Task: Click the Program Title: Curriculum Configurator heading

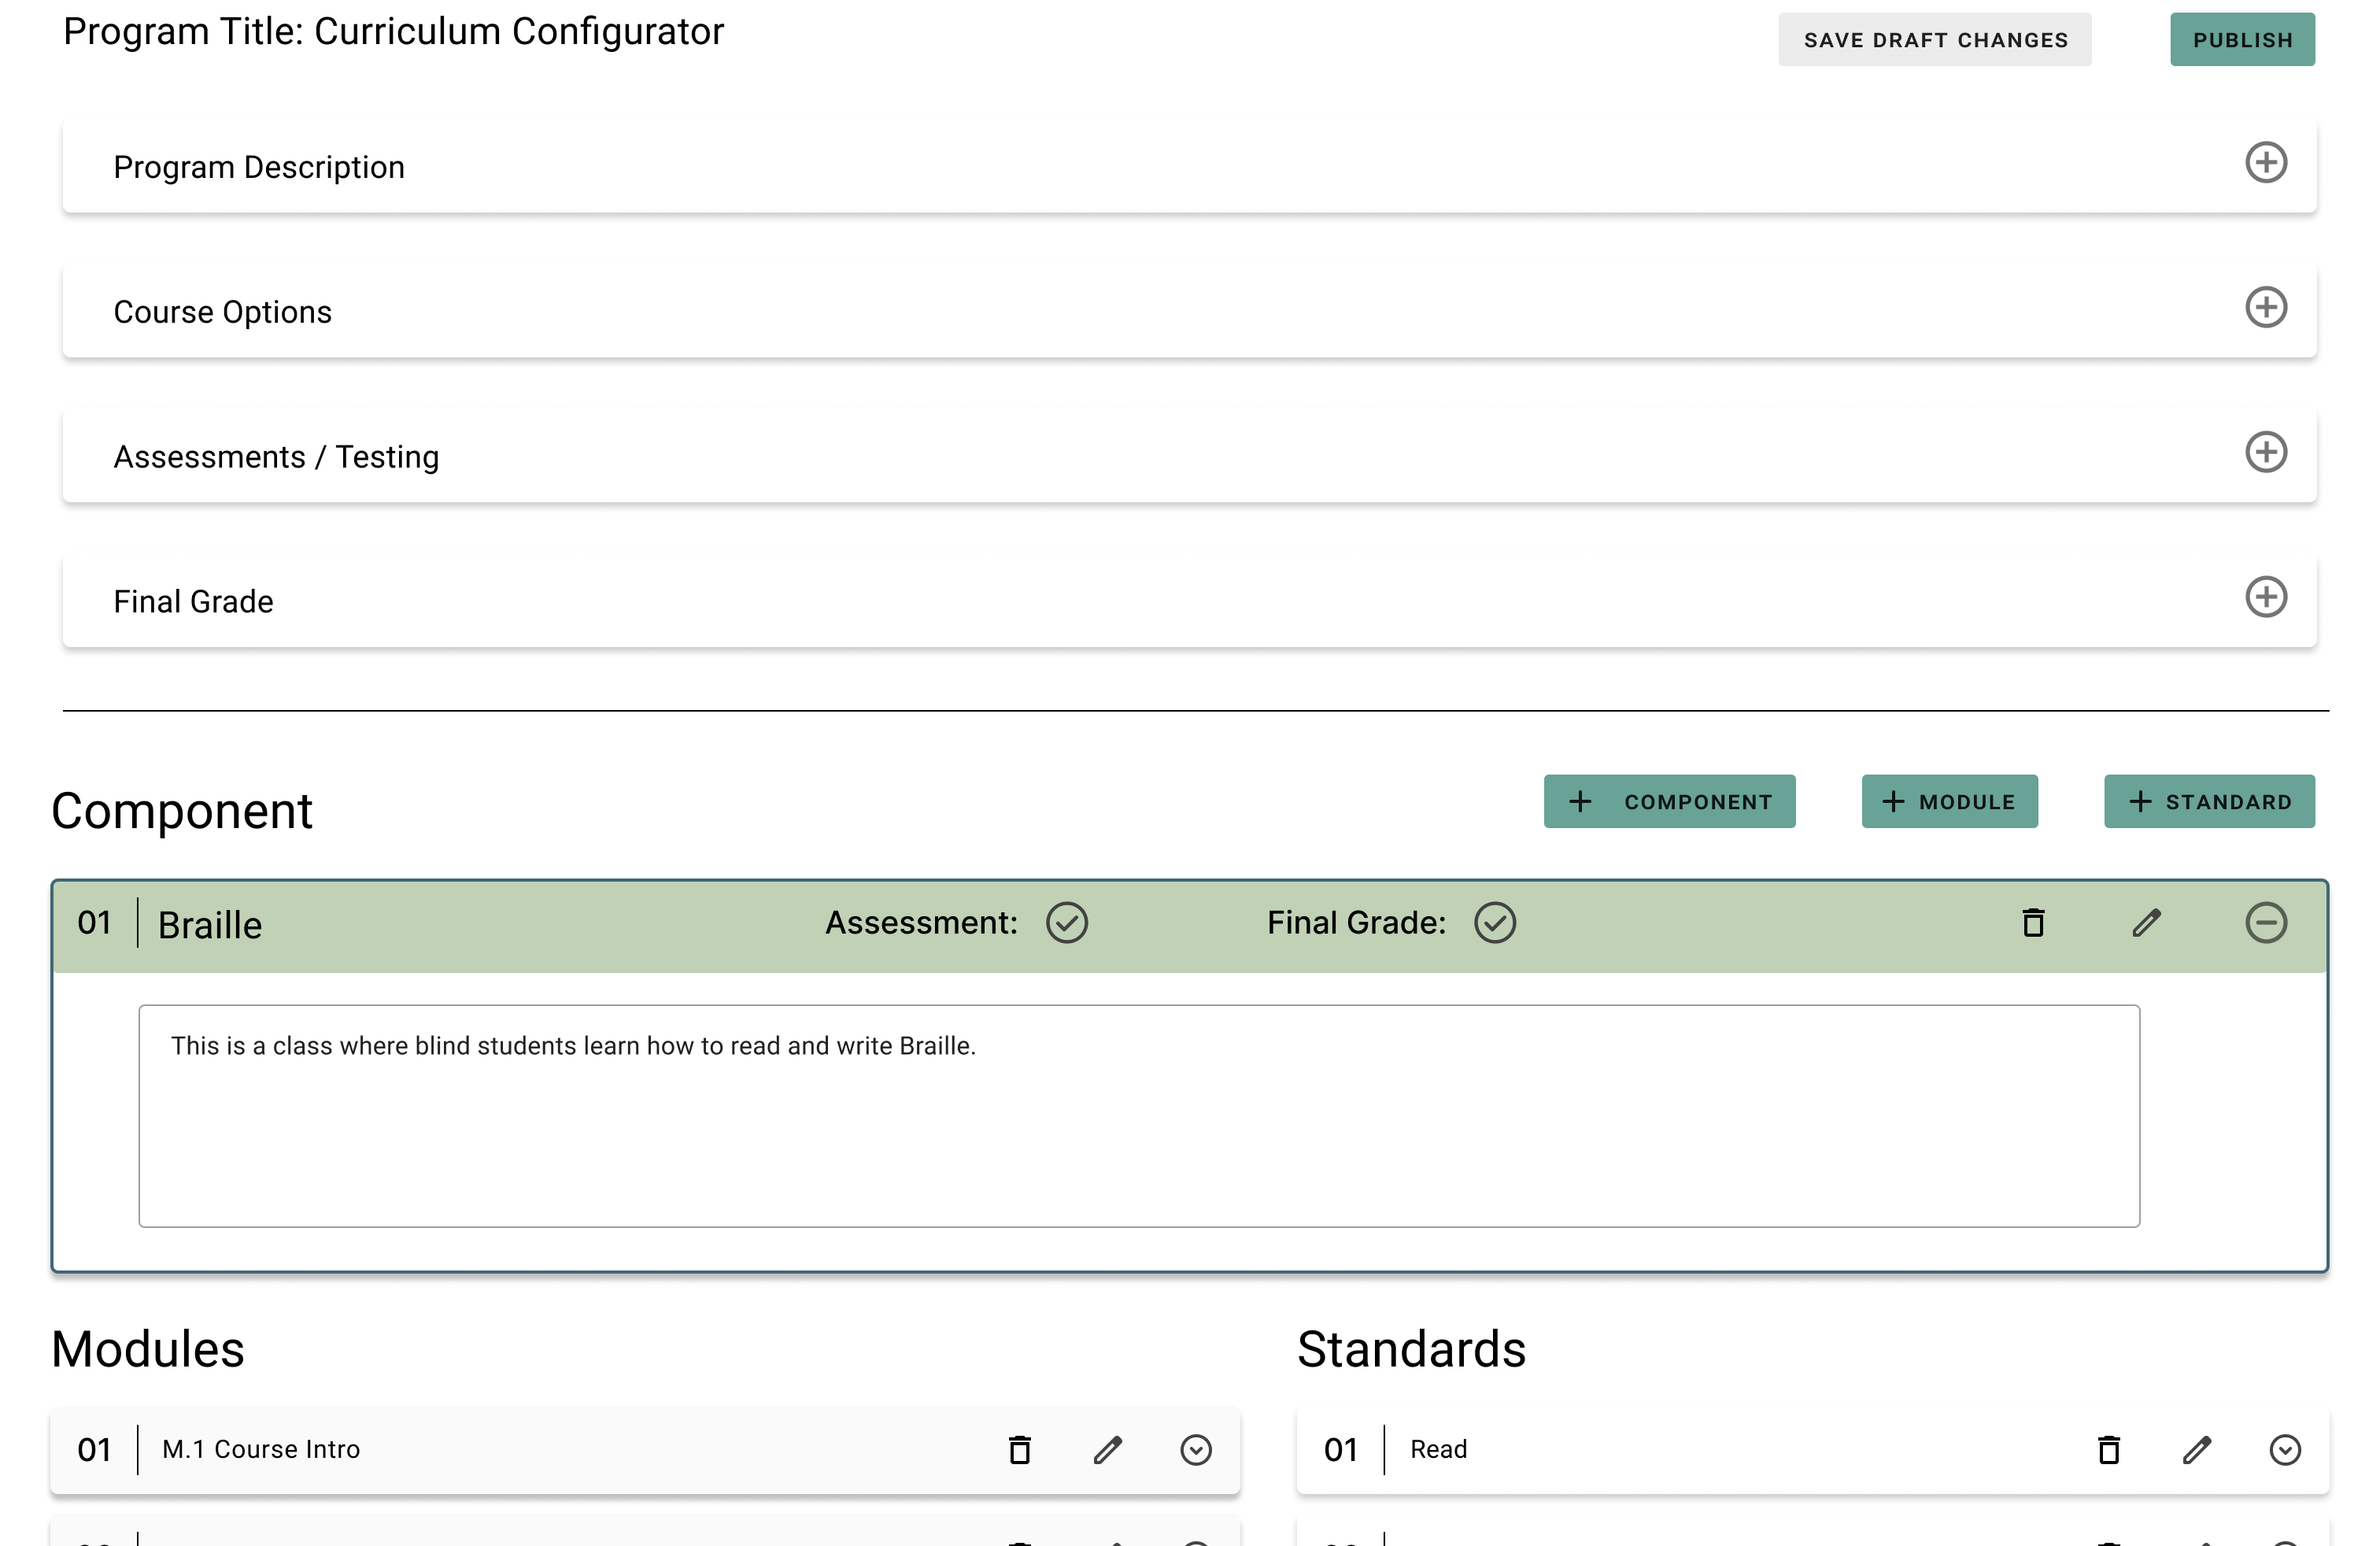Action: tap(393, 32)
